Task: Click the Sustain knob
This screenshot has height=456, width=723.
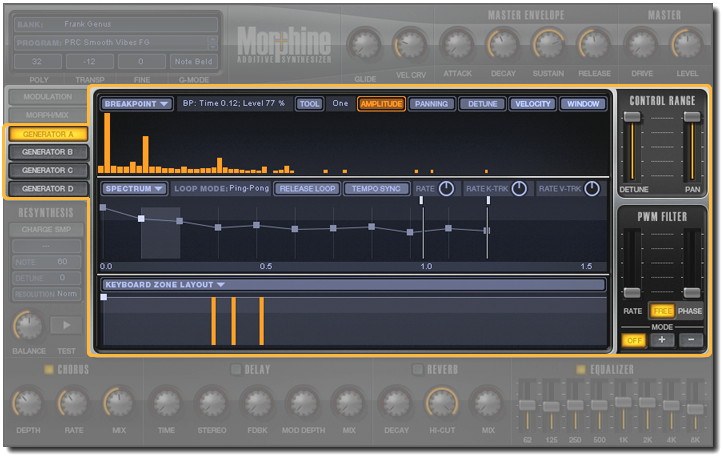Action: pos(548,44)
